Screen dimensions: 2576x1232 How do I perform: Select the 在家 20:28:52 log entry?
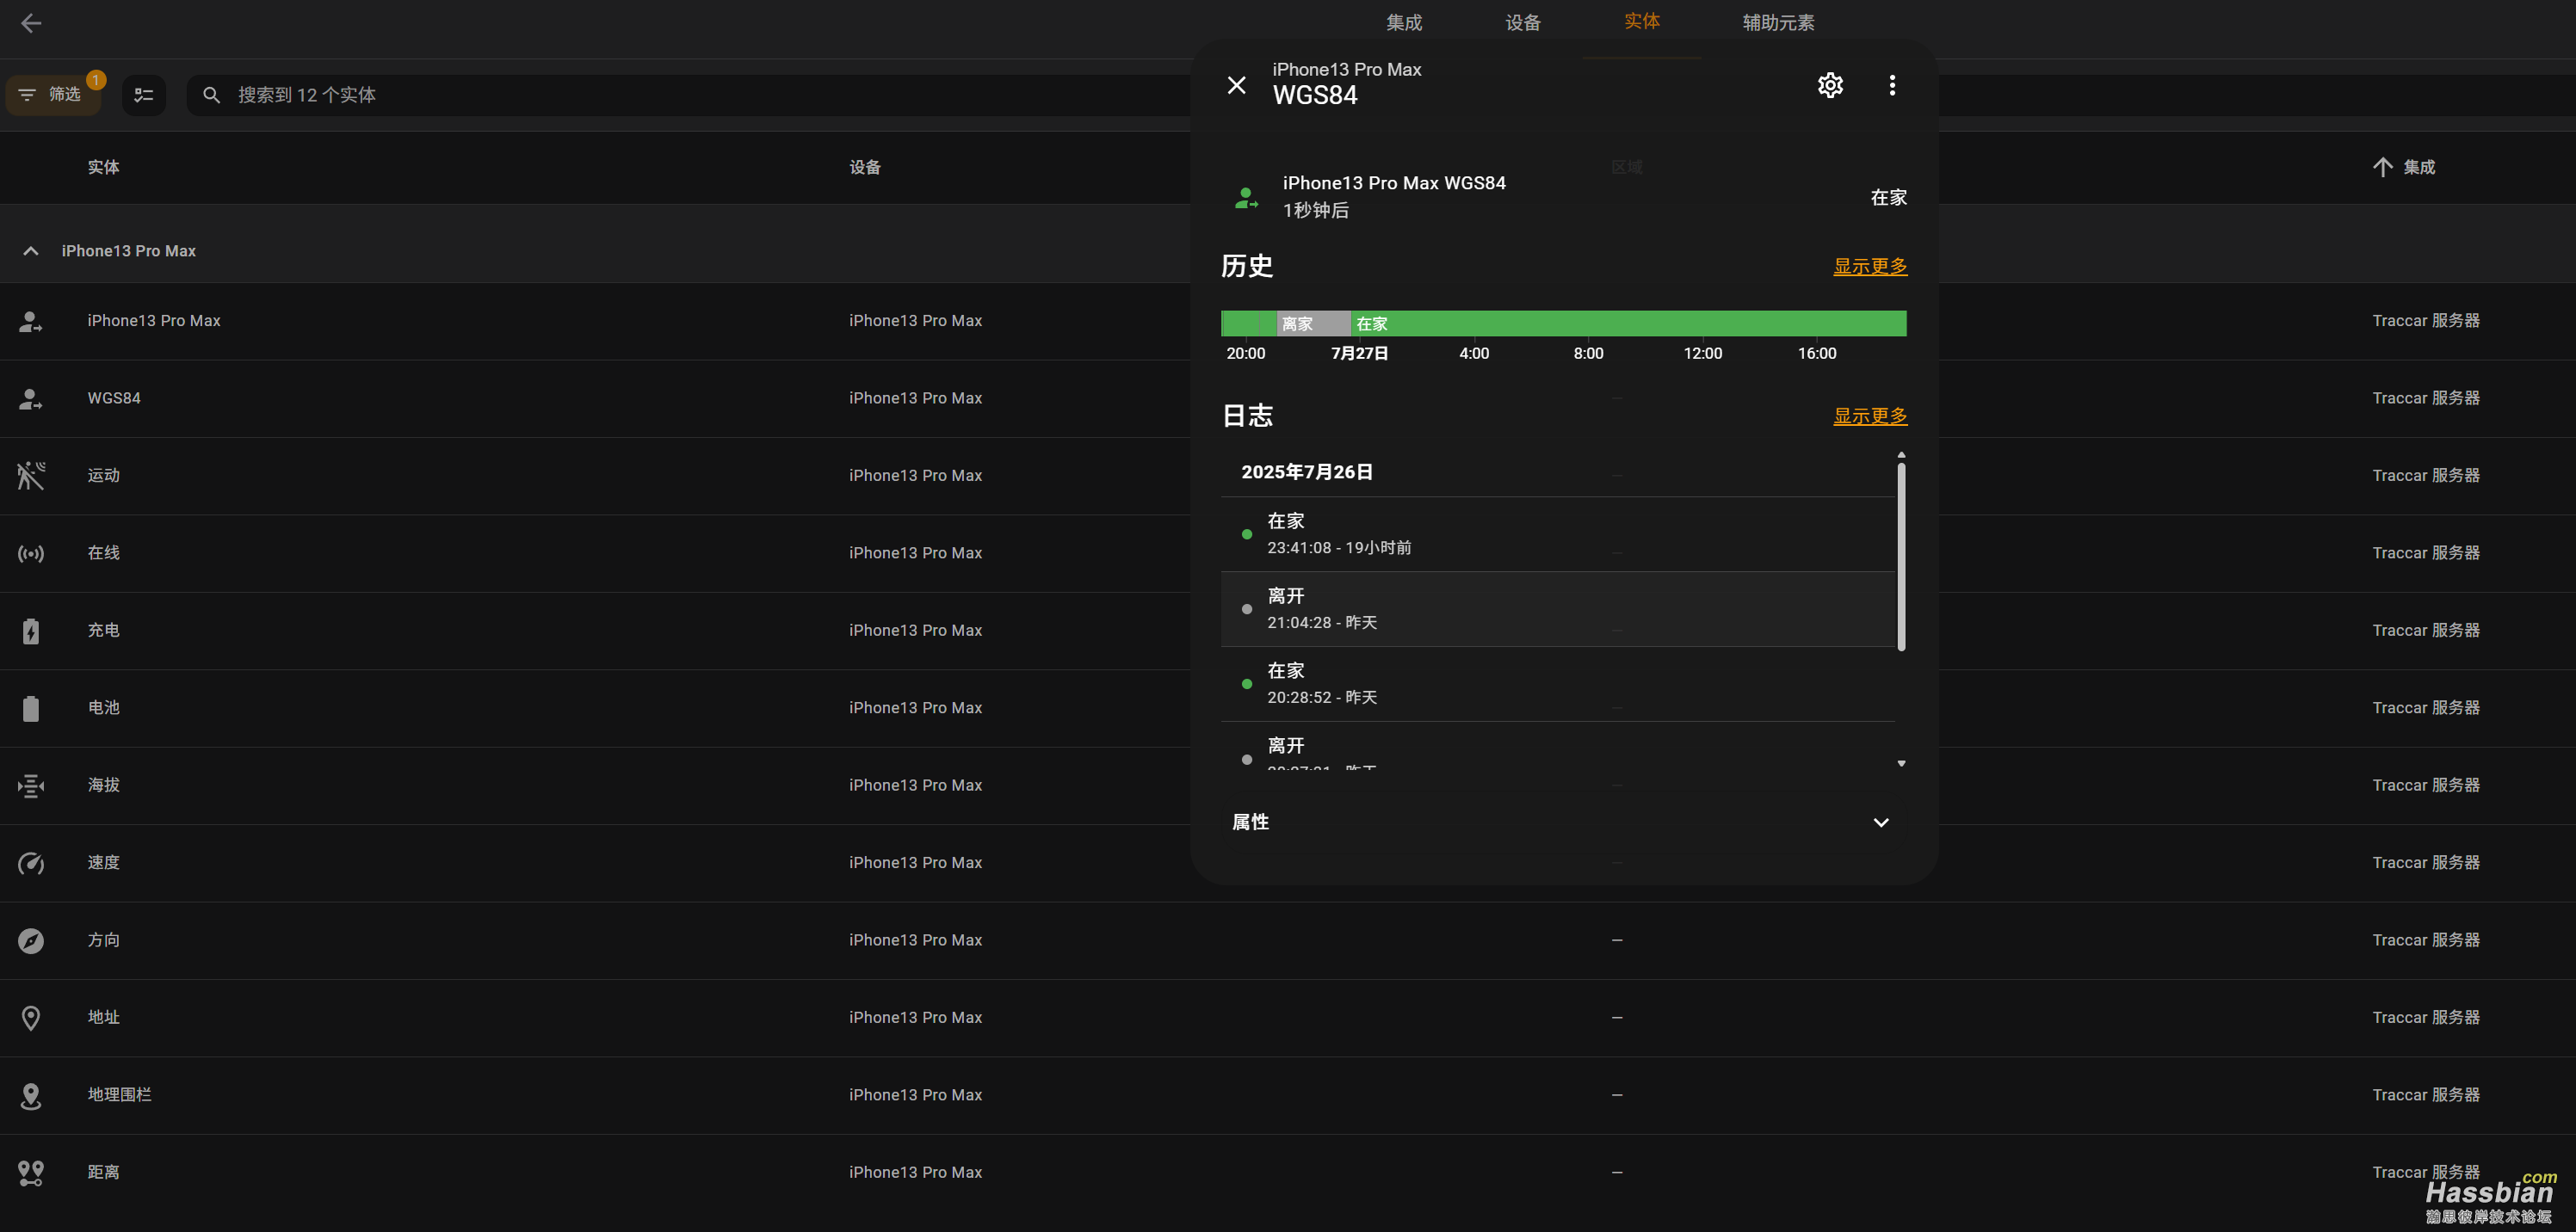click(1558, 684)
